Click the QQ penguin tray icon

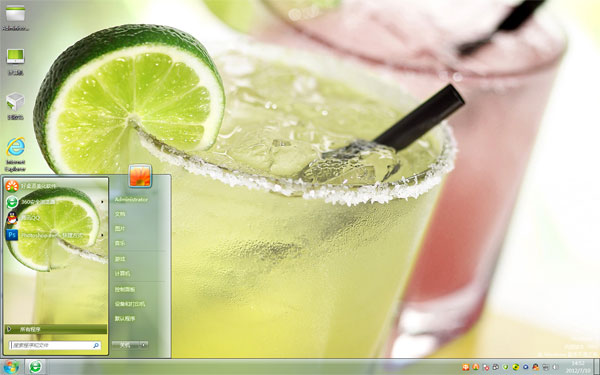tap(535, 367)
